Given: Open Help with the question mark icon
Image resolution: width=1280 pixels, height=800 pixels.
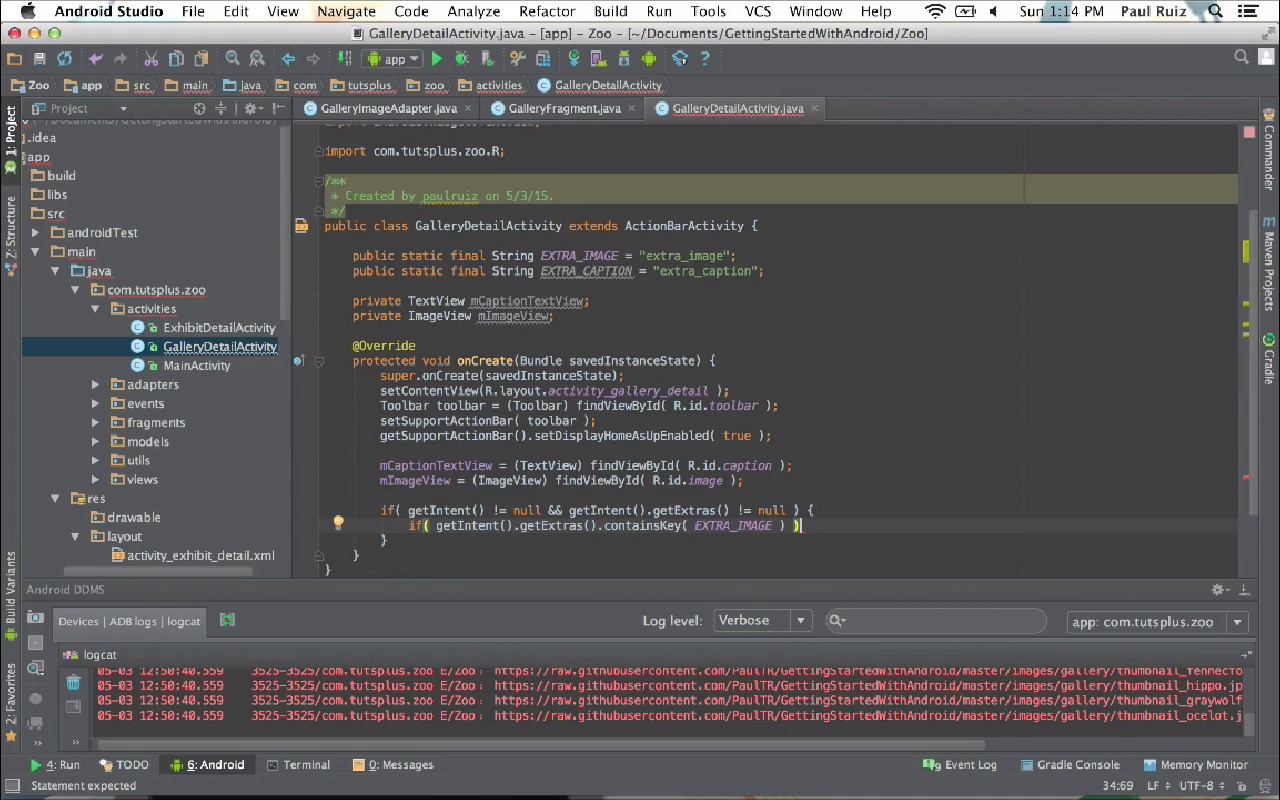Looking at the screenshot, I should pyautogui.click(x=705, y=59).
